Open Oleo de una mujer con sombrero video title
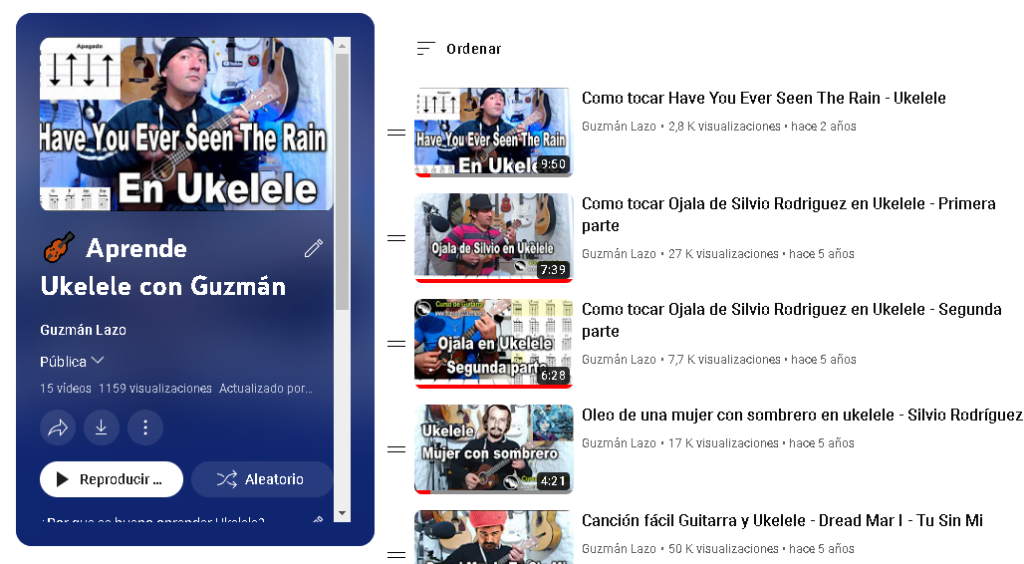The image size is (1024, 564). [801, 415]
